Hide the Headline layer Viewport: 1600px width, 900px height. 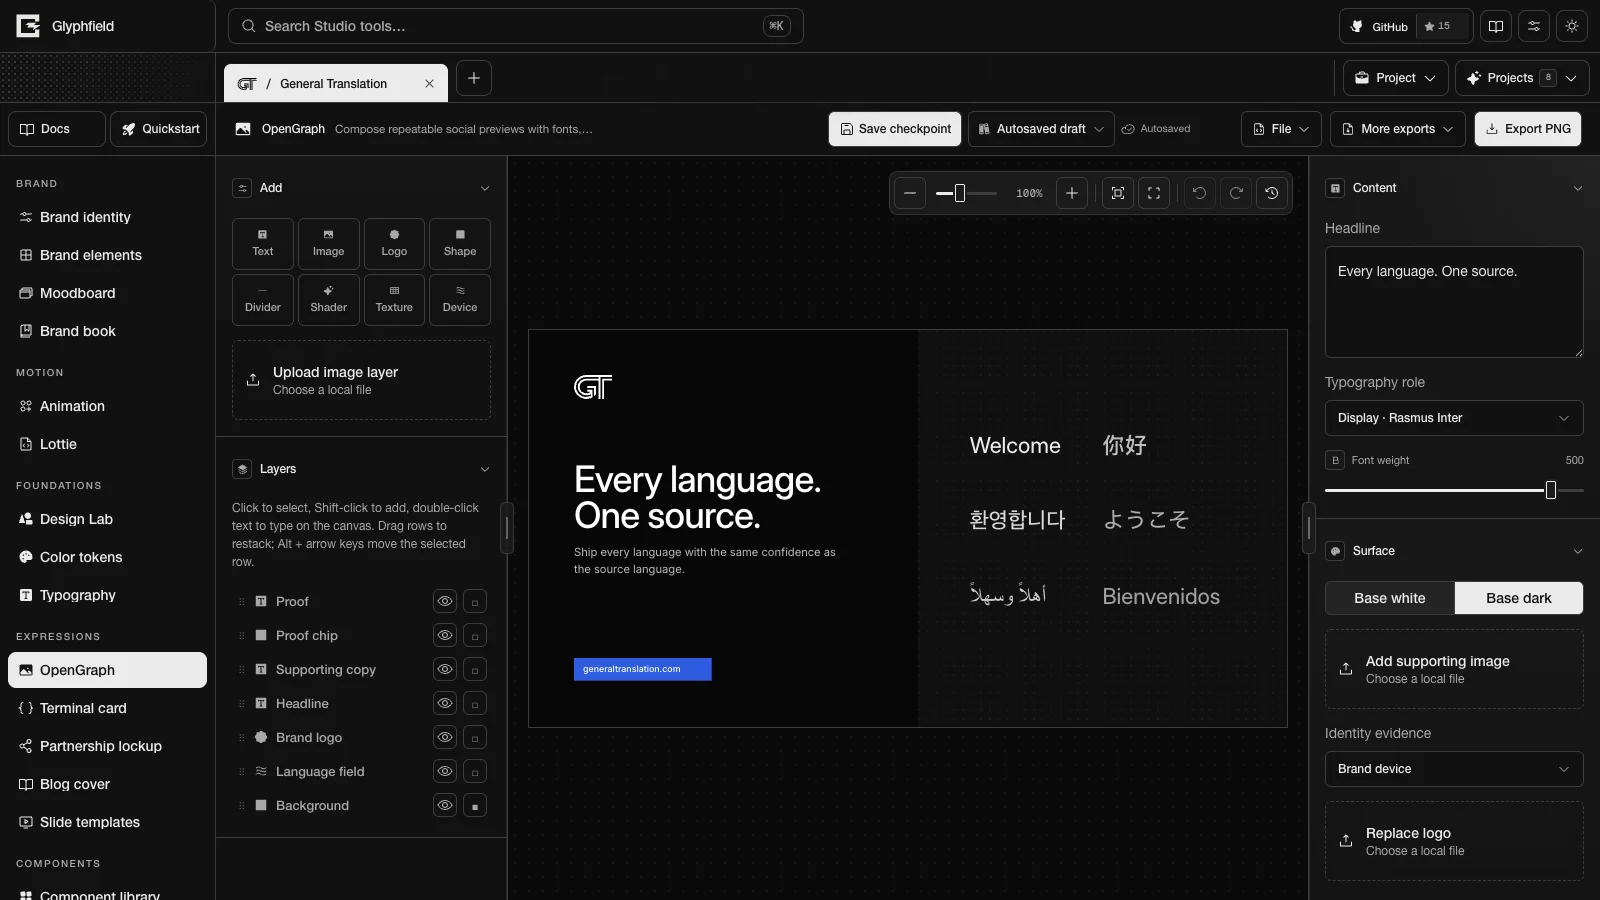click(445, 703)
